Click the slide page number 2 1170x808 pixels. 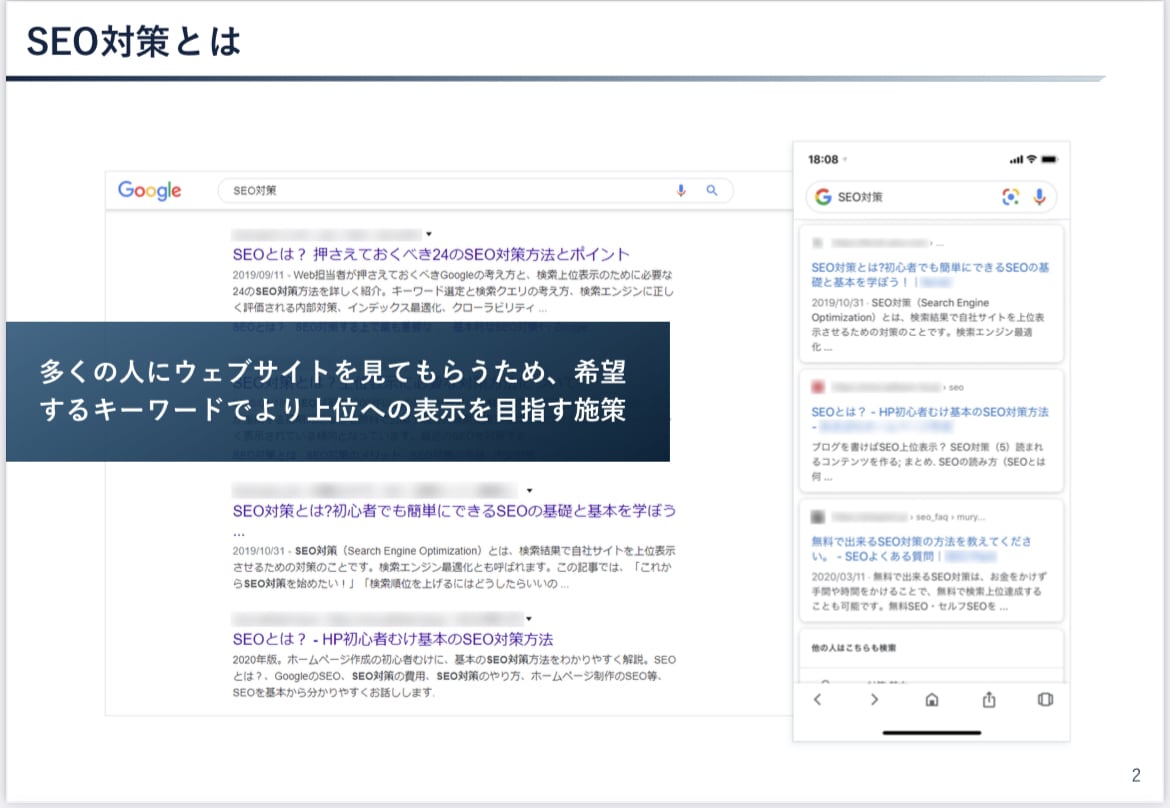(x=1136, y=776)
